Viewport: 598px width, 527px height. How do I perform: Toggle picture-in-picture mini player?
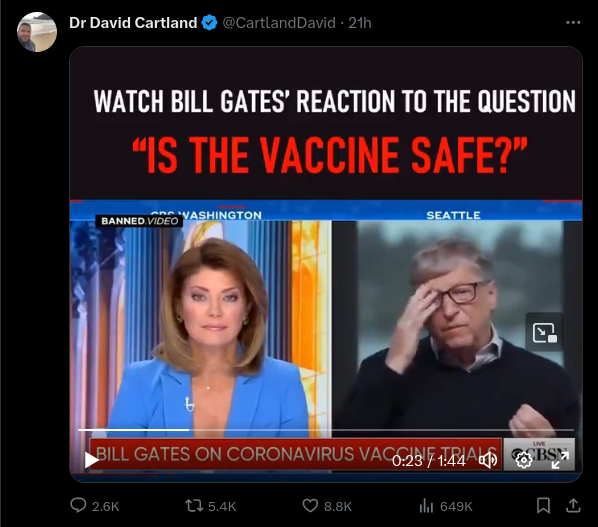coord(545,333)
